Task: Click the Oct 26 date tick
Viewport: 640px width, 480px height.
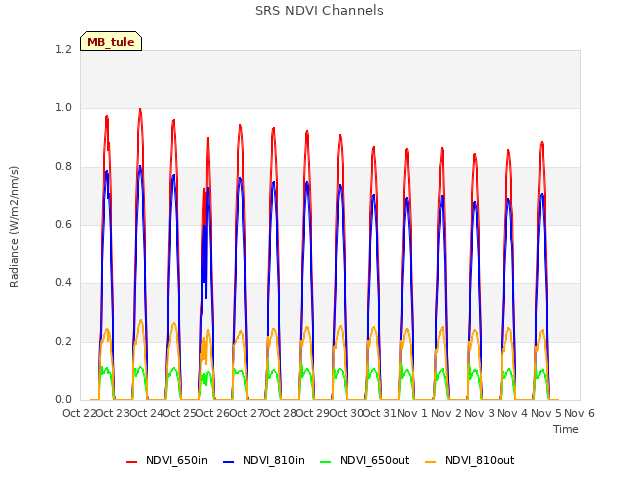Action: coord(213,413)
